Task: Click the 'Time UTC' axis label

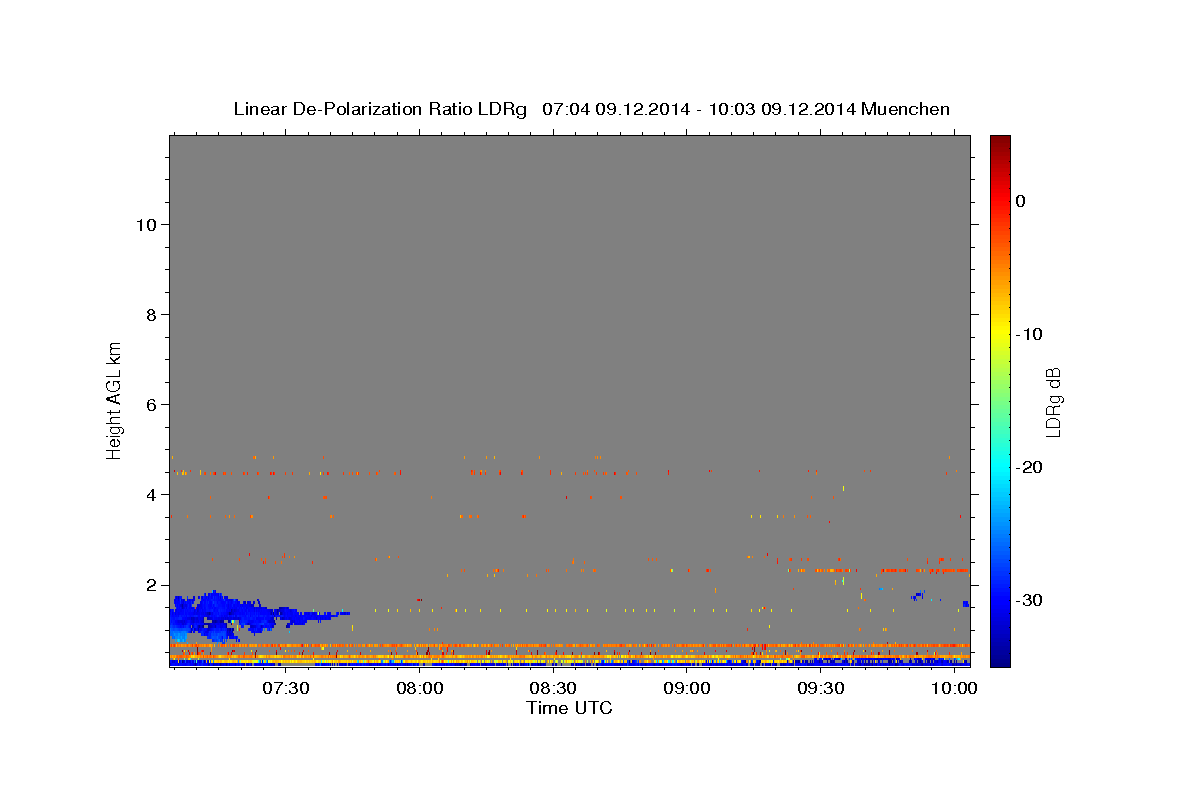Action: click(x=569, y=708)
